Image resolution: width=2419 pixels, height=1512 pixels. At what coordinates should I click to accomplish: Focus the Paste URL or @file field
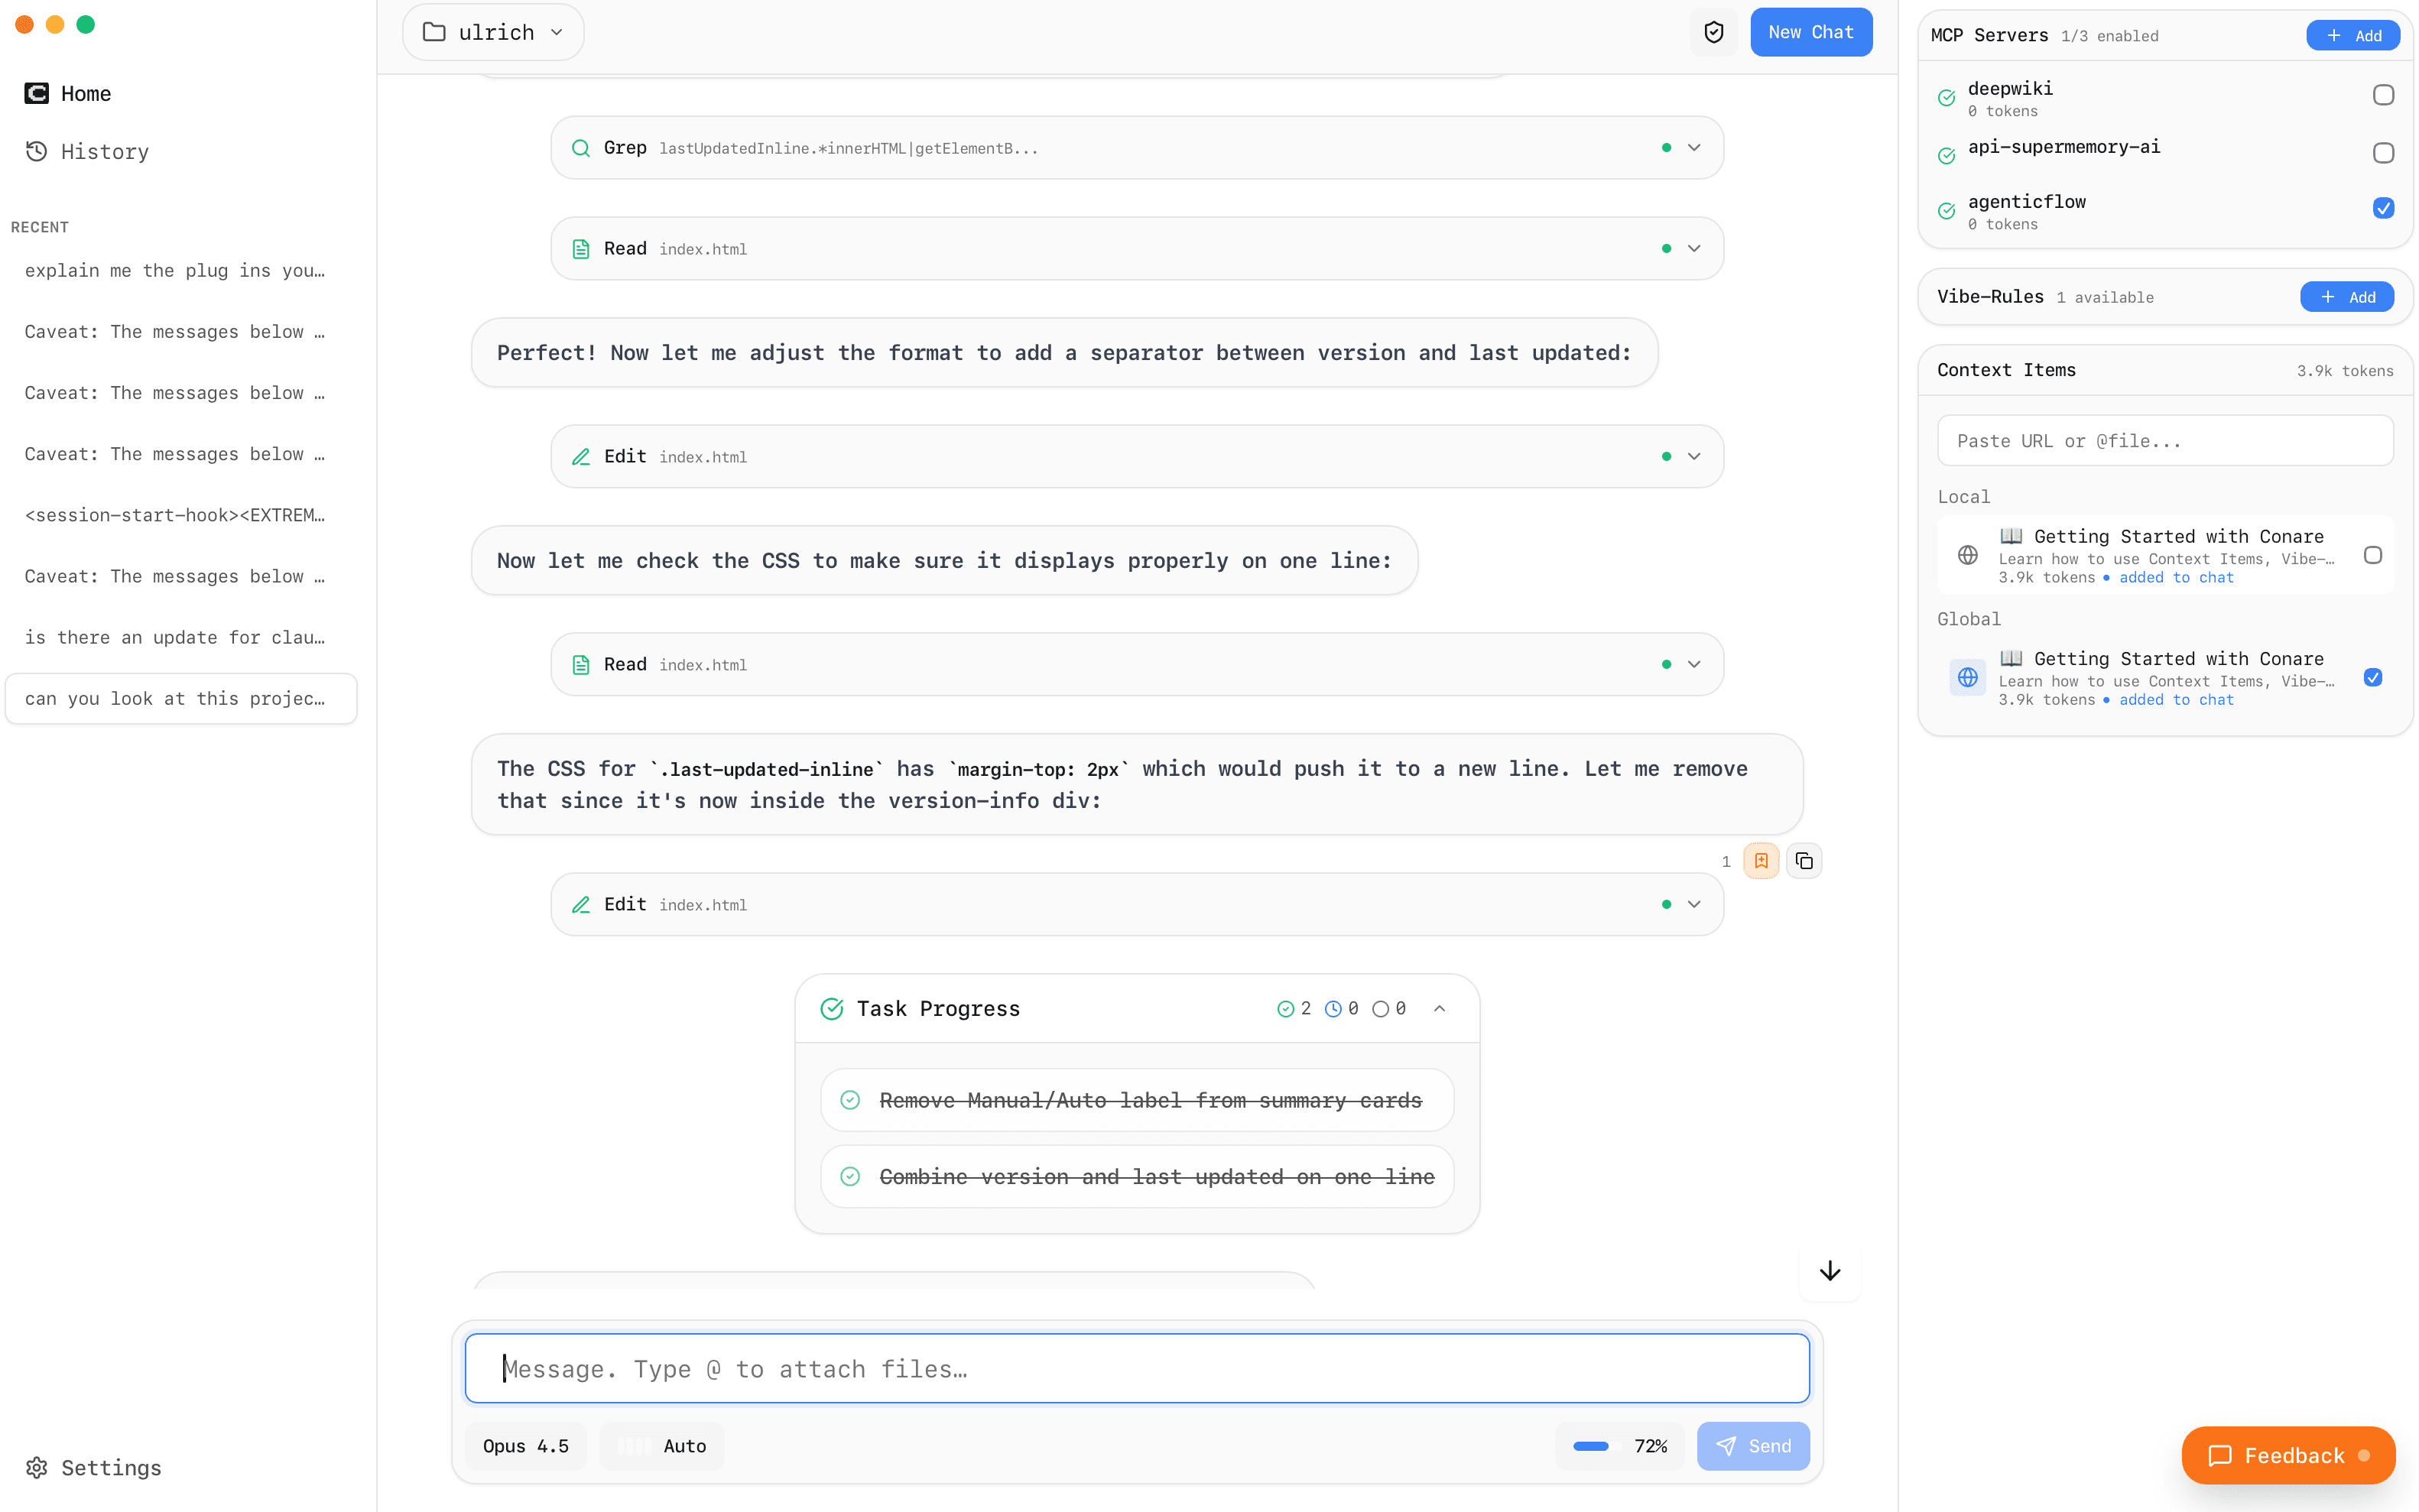(2164, 441)
